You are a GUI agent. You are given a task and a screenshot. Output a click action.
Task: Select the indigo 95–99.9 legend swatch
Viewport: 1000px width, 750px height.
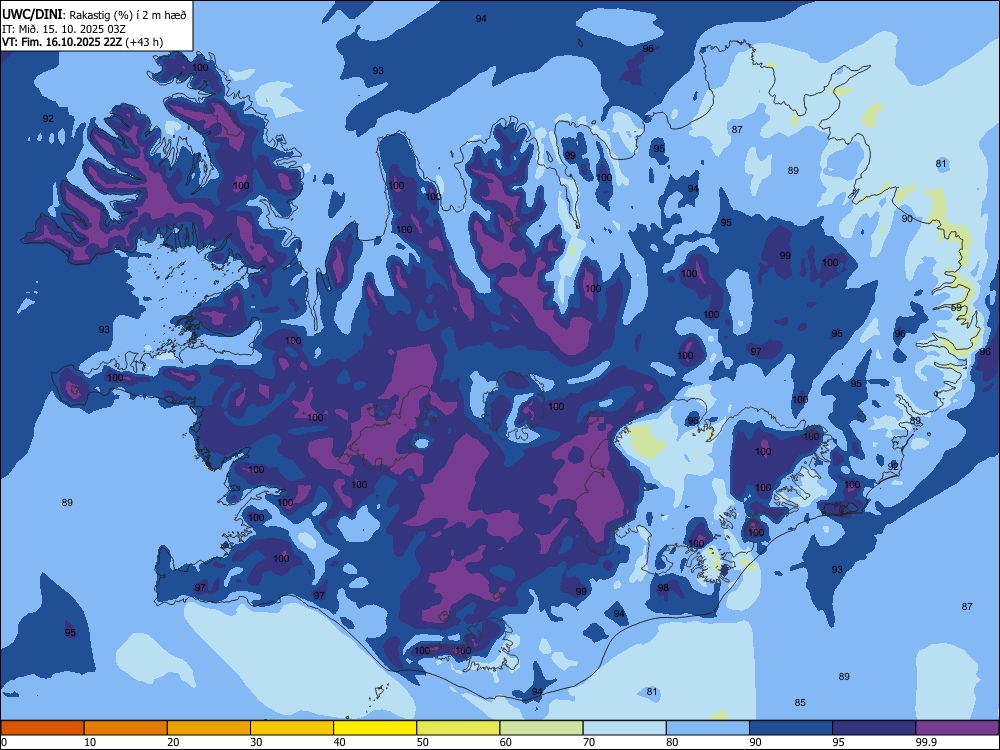click(x=874, y=728)
